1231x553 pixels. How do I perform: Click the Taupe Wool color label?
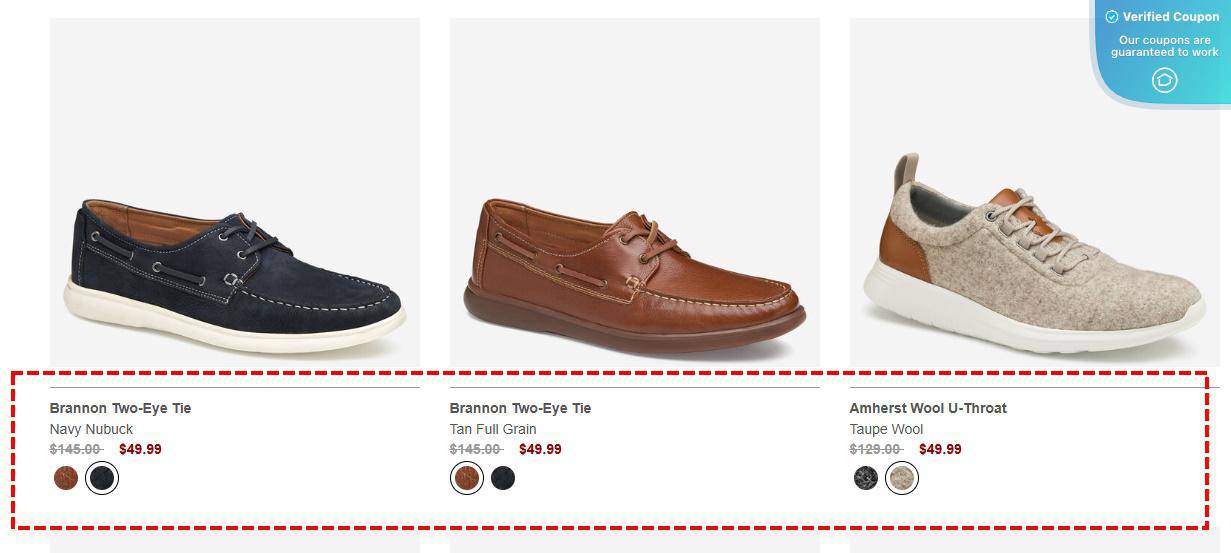point(886,429)
